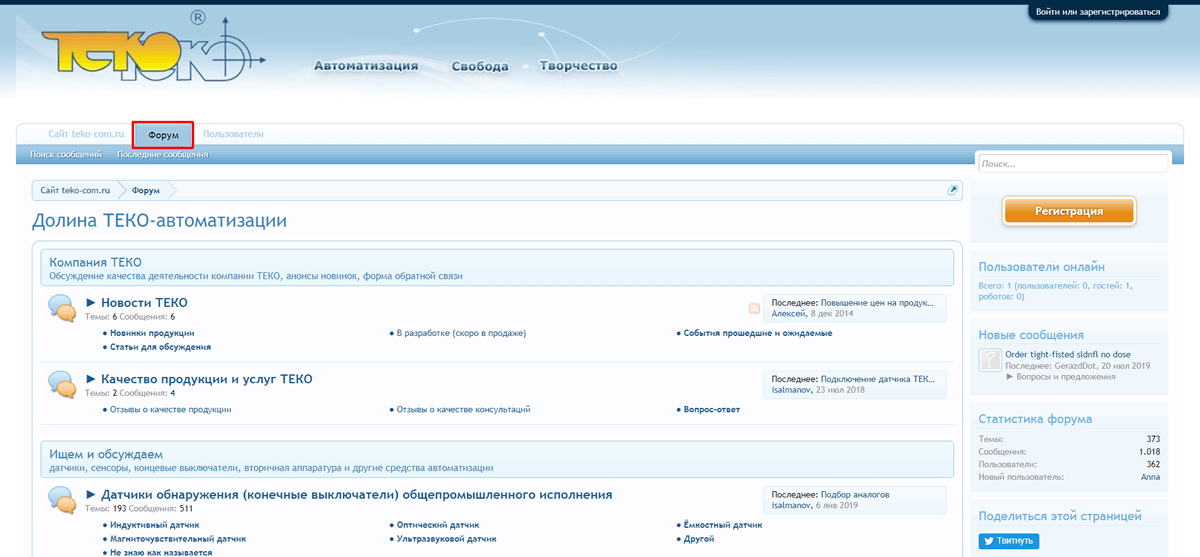Click the Twitter Твитнуть share button

1009,541
